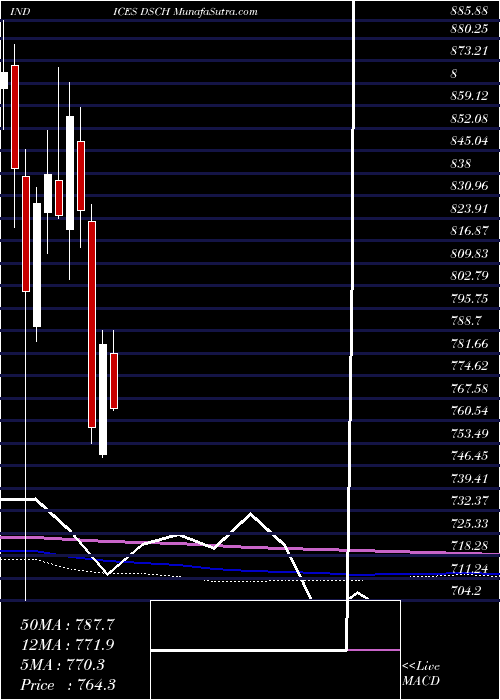Click the 795.75 price axis label

tap(468, 299)
